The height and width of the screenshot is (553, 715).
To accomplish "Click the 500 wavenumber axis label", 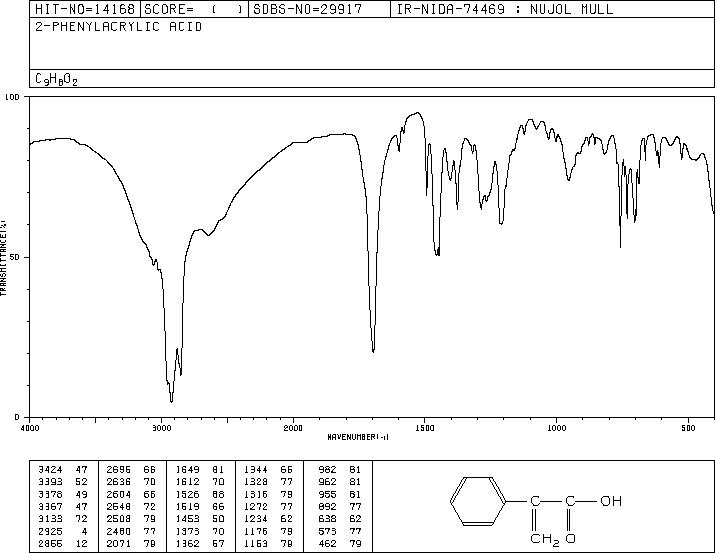I will (688, 428).
